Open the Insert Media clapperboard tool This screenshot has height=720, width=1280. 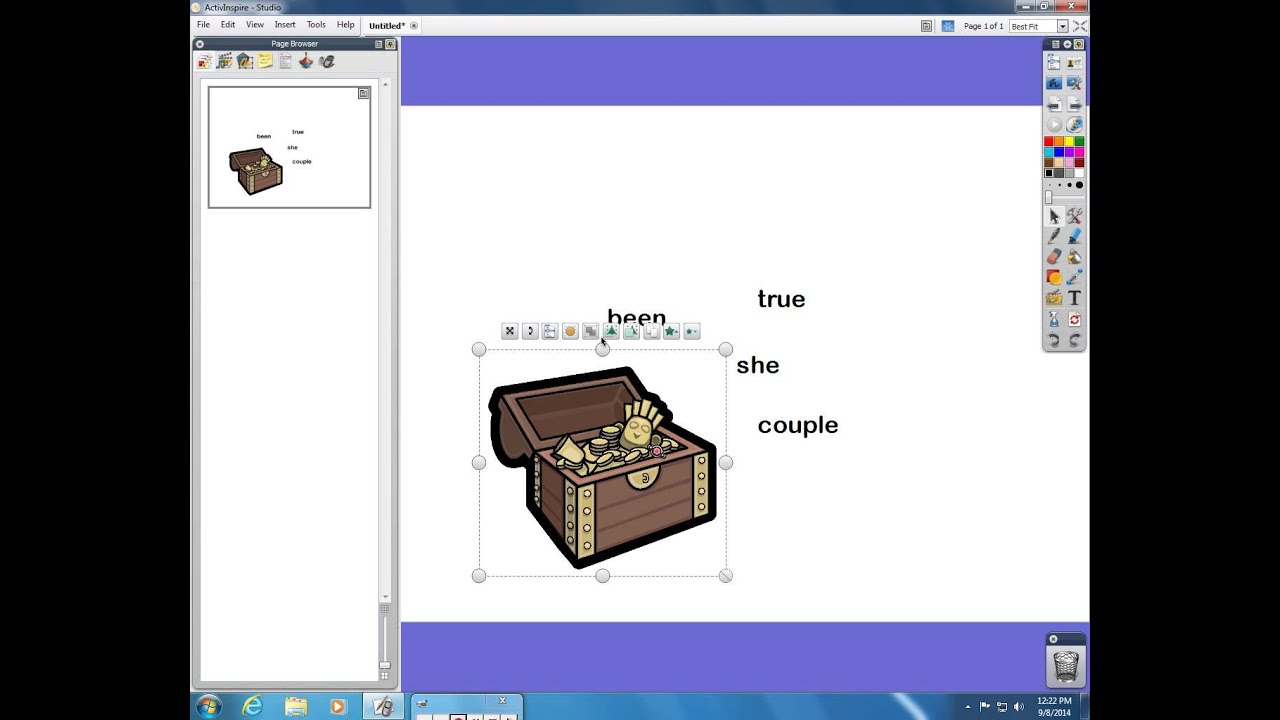[1054, 298]
